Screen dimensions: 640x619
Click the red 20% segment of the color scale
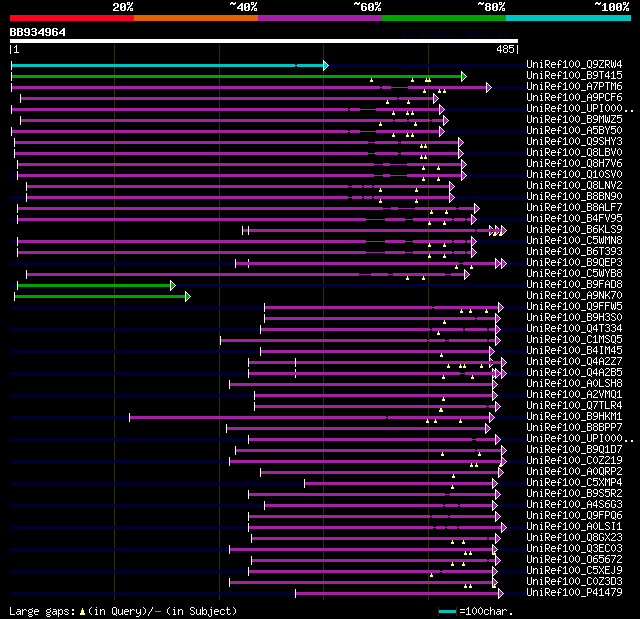[x=72, y=18]
